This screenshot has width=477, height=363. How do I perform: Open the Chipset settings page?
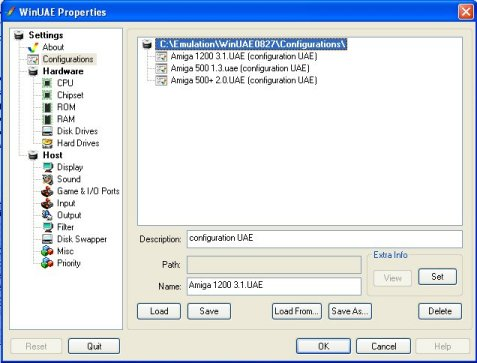(x=70, y=95)
